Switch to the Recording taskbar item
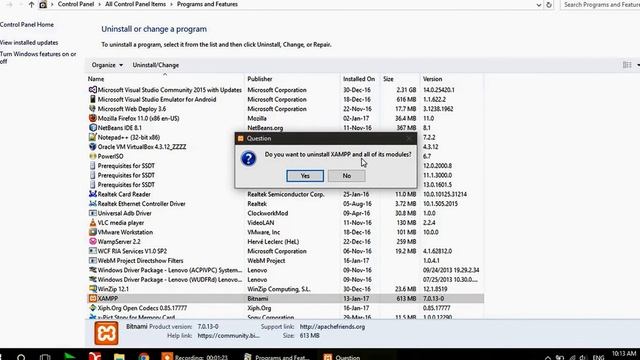The width and height of the screenshot is (640, 360). (x=195, y=357)
